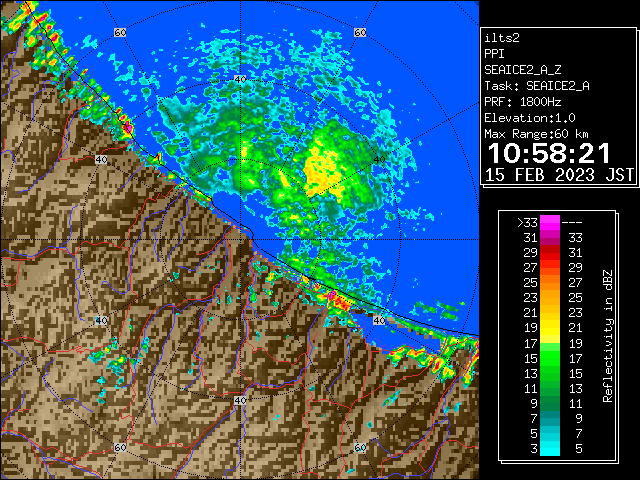Click the 60 km ring label in the southeast
Viewport: 640px width, 480px height.
360,447
